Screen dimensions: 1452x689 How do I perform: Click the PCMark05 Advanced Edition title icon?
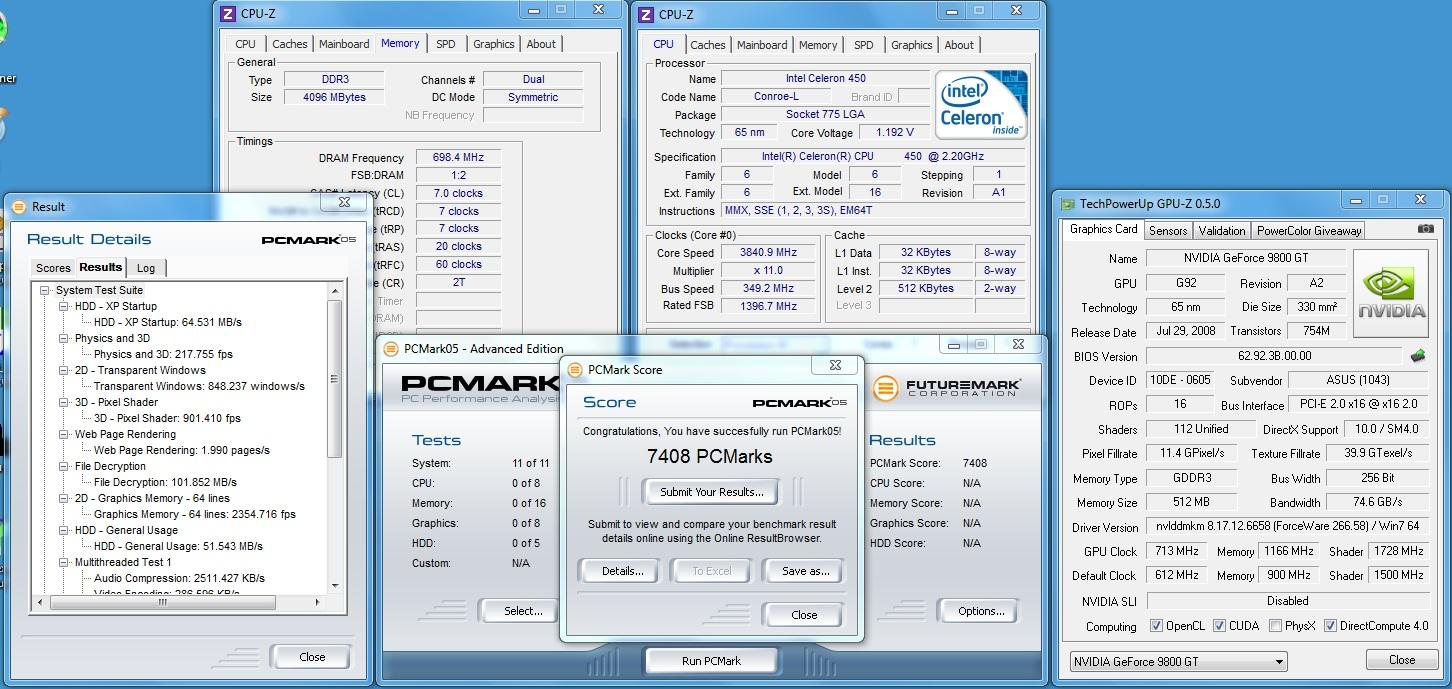coord(391,348)
